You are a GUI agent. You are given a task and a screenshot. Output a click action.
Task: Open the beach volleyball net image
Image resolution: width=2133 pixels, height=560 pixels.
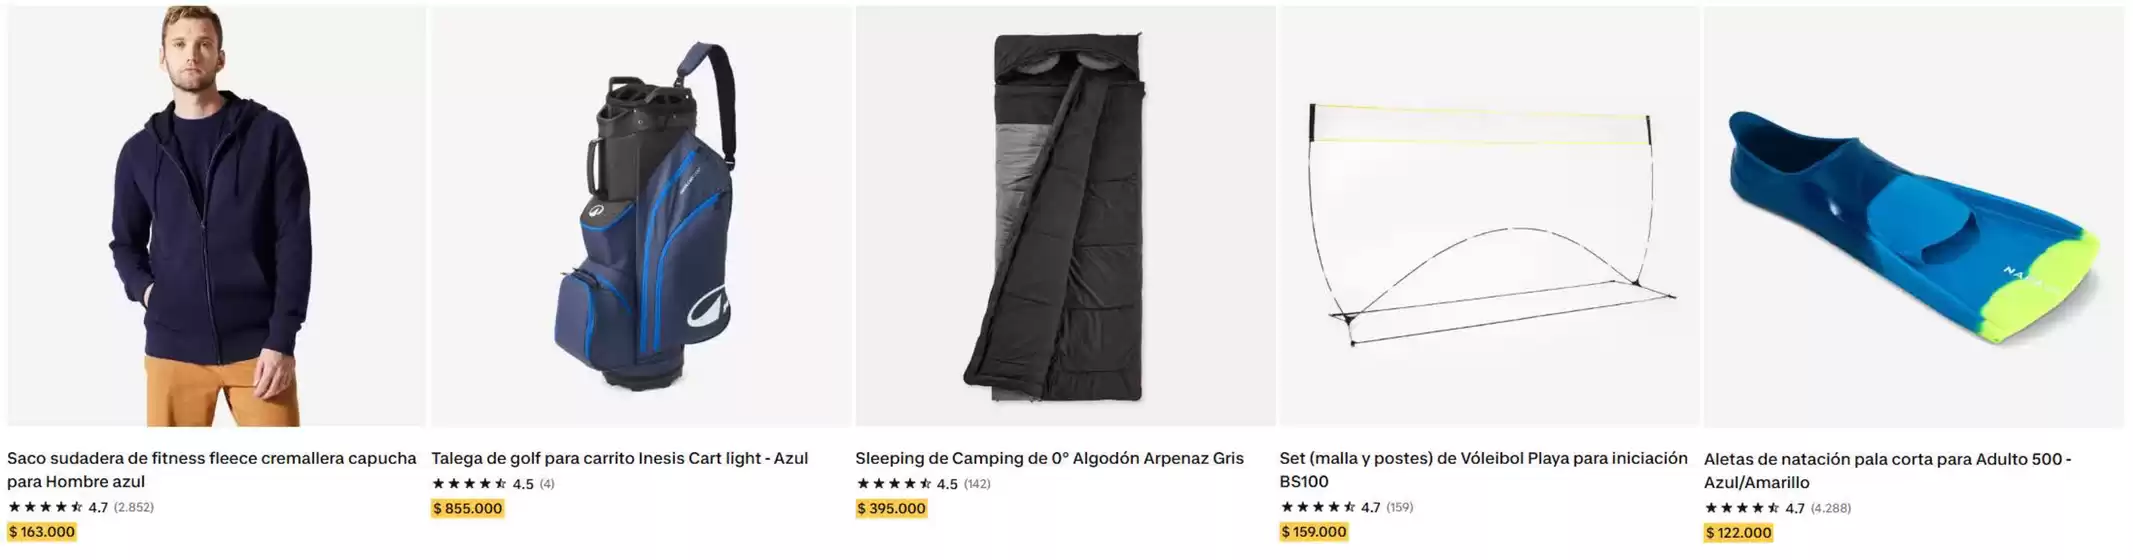click(x=1489, y=216)
